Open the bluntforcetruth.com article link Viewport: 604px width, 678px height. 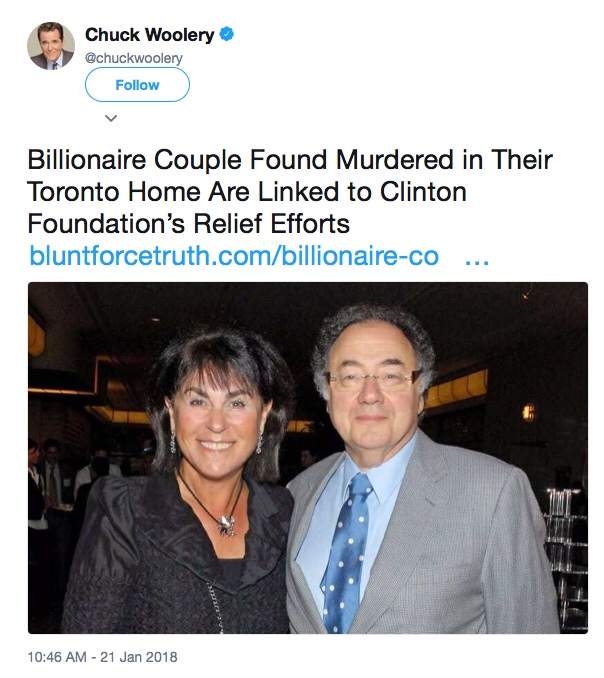pos(234,255)
